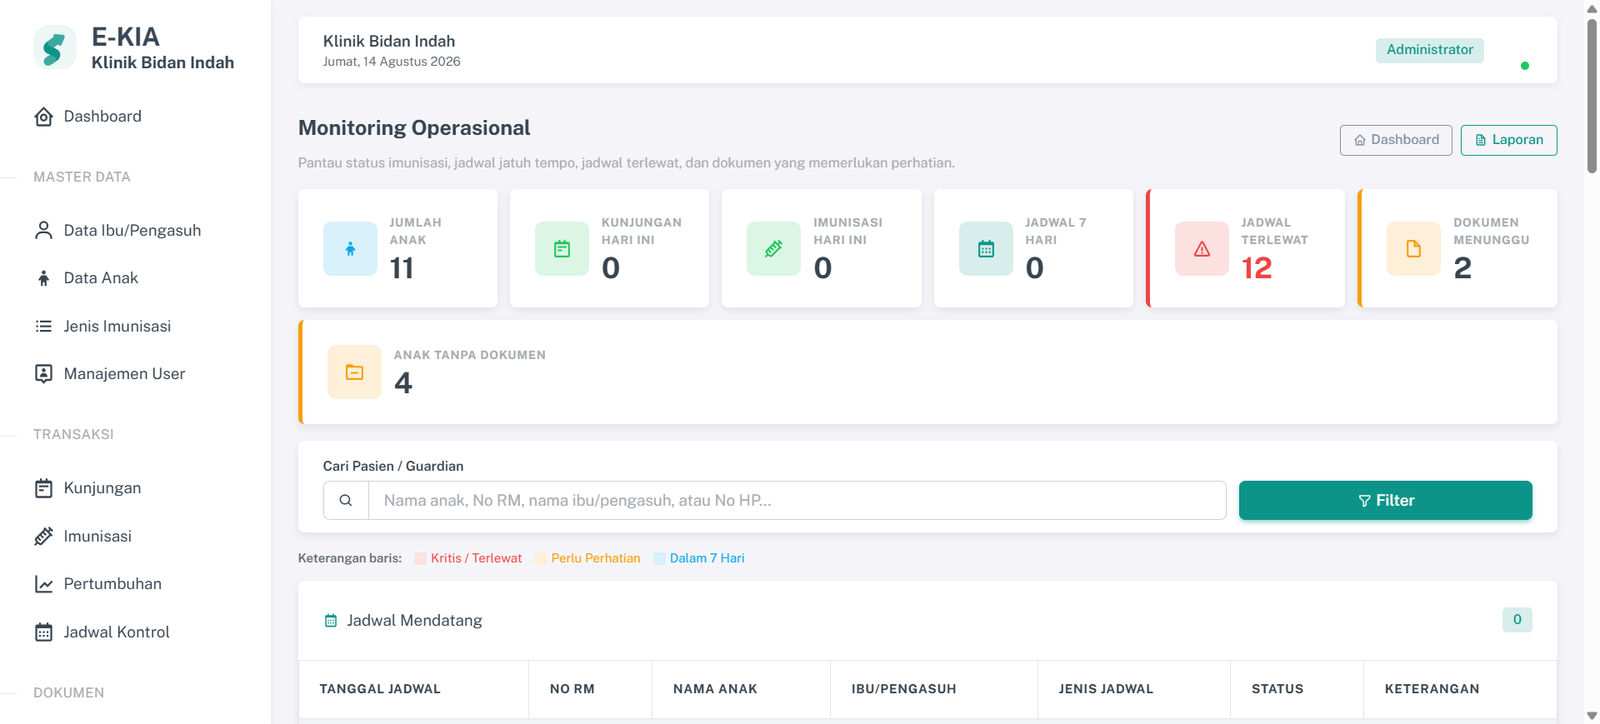Click the Anak Tanpa Dokumen folder icon
Screen dimensions: 1600x724
pos(355,372)
